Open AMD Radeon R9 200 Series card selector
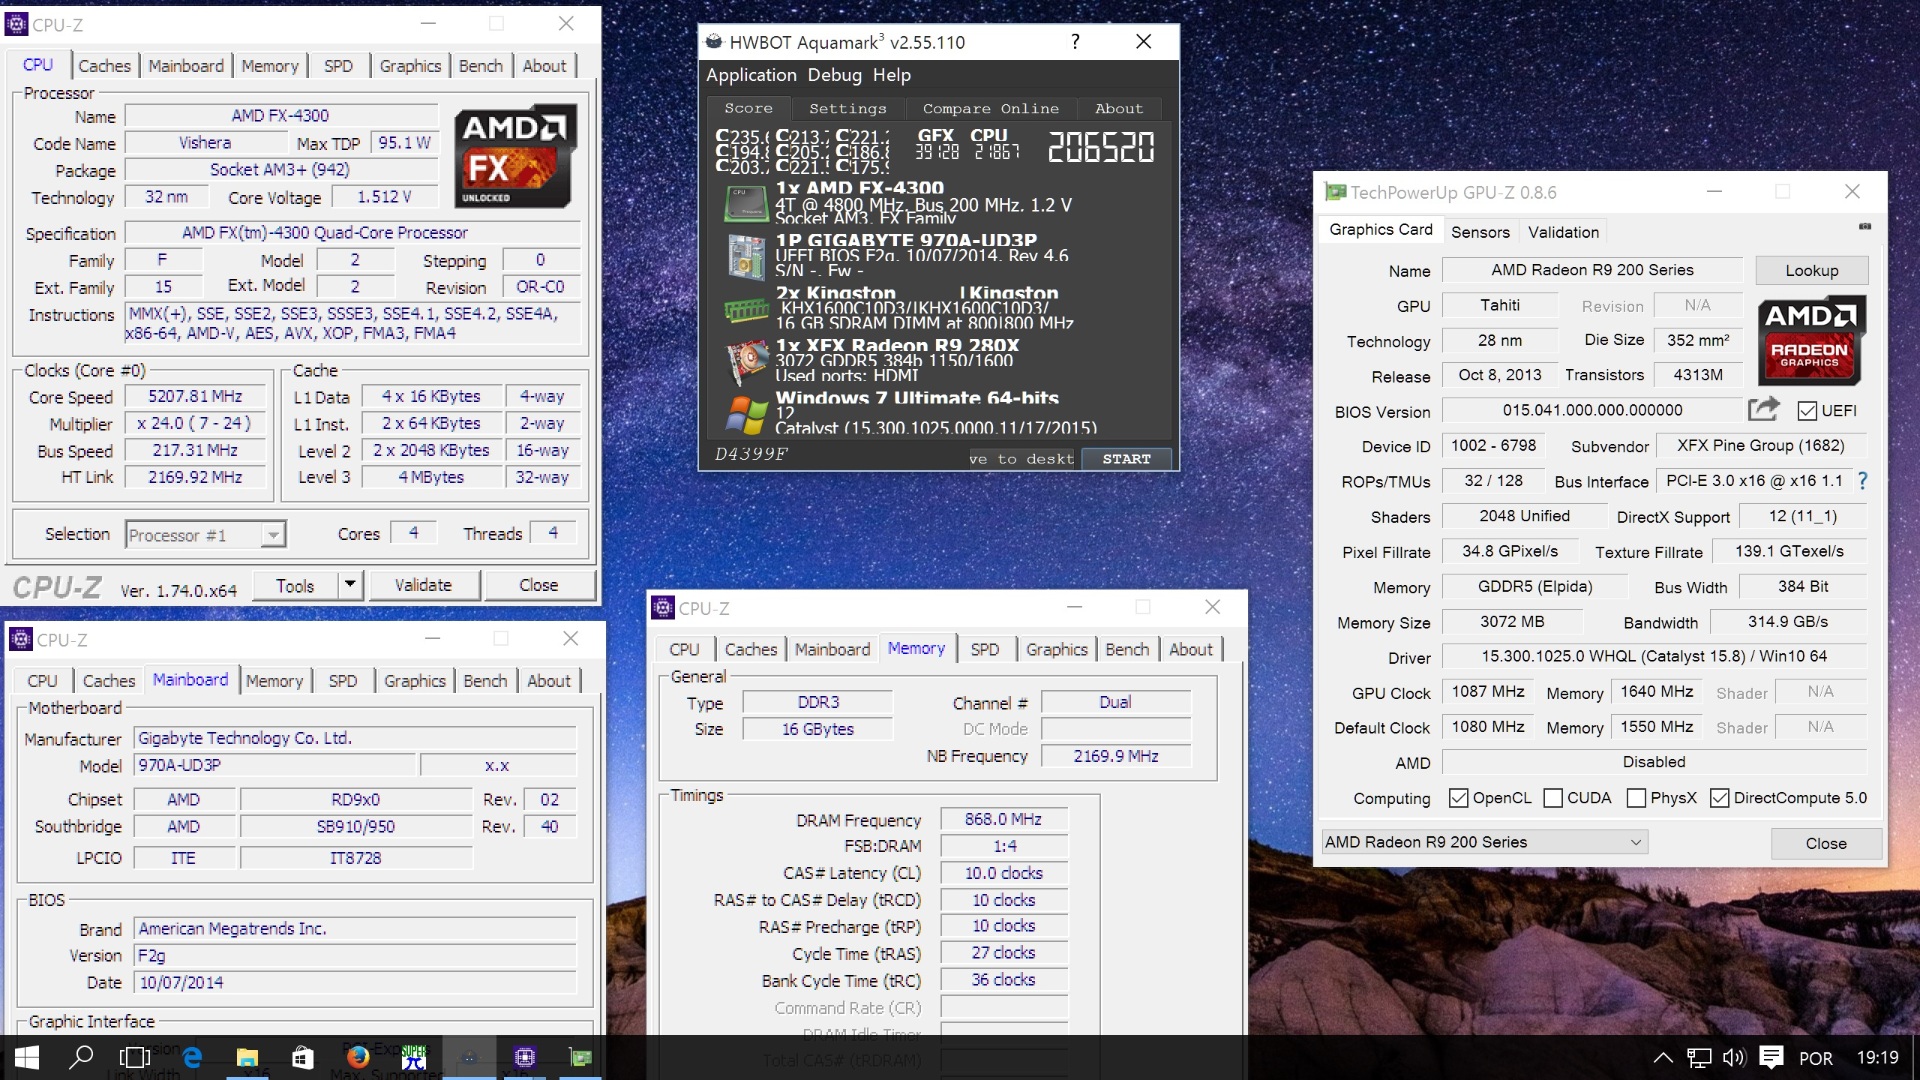This screenshot has height=1080, width=1920. 1484,842
